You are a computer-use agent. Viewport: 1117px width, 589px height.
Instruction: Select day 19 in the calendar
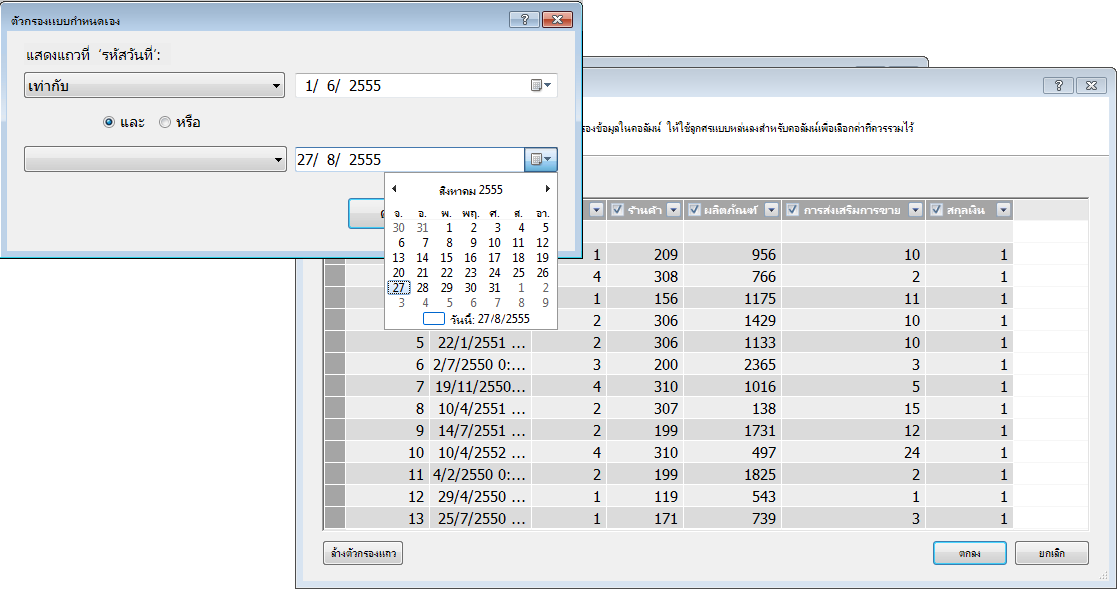coord(542,258)
